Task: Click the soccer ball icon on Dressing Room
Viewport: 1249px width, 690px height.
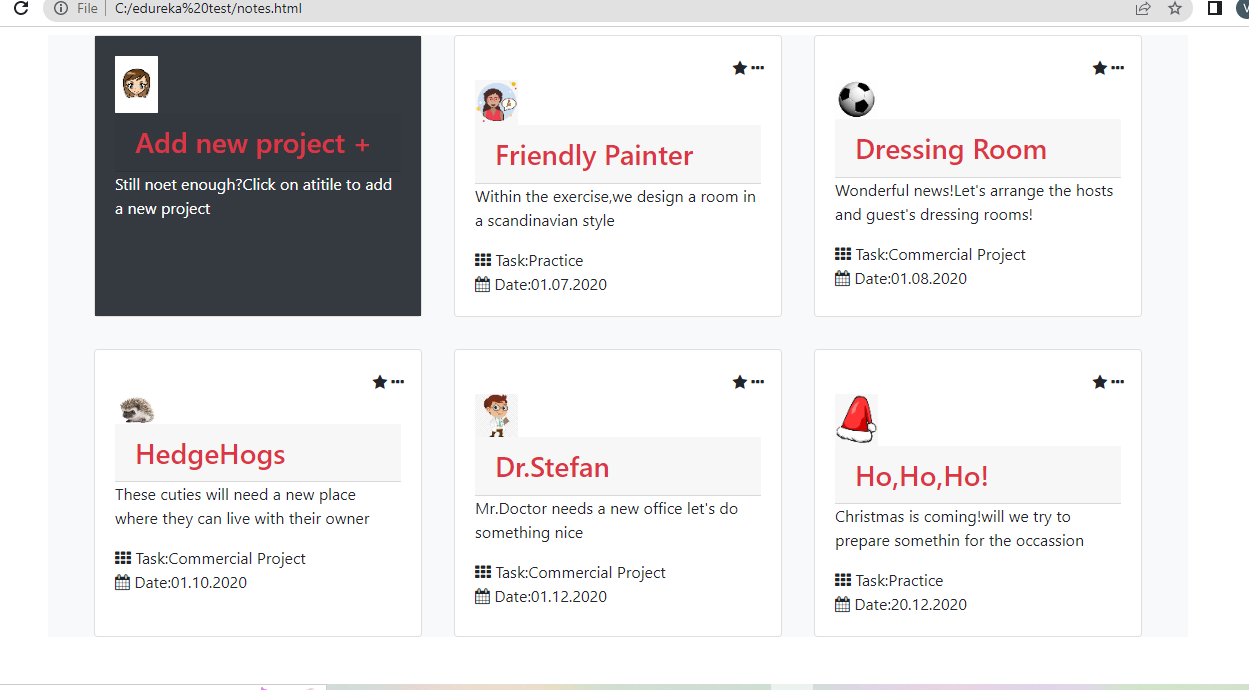Action: pyautogui.click(x=856, y=99)
